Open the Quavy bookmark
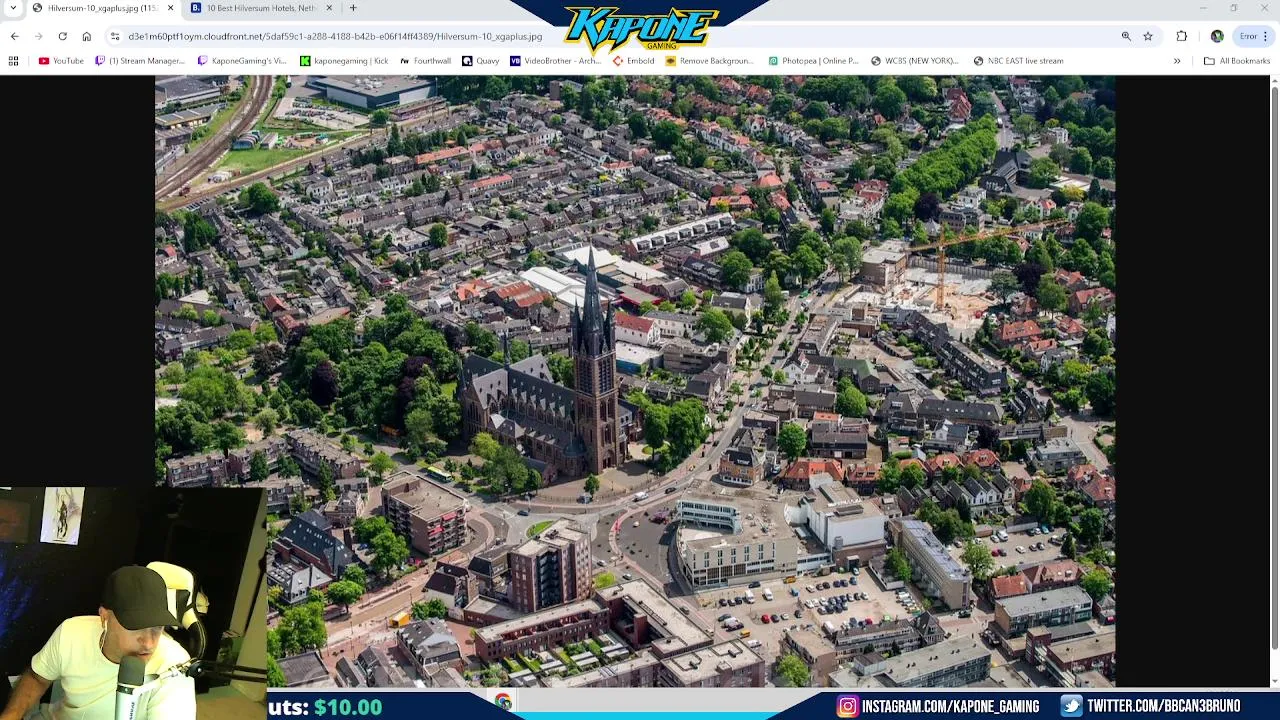Viewport: 1280px width, 720px height. [480, 61]
